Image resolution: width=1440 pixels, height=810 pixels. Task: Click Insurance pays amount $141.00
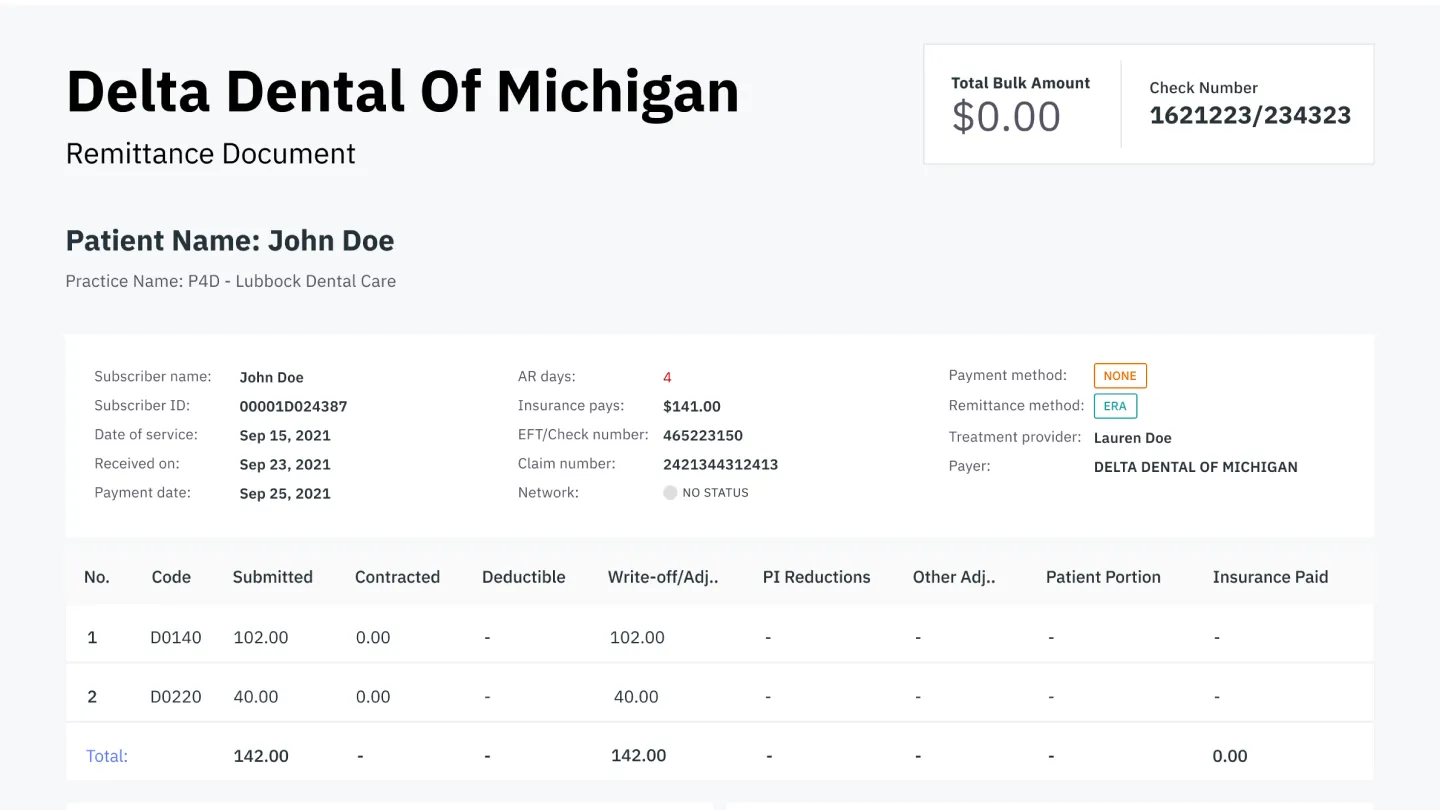pos(692,406)
